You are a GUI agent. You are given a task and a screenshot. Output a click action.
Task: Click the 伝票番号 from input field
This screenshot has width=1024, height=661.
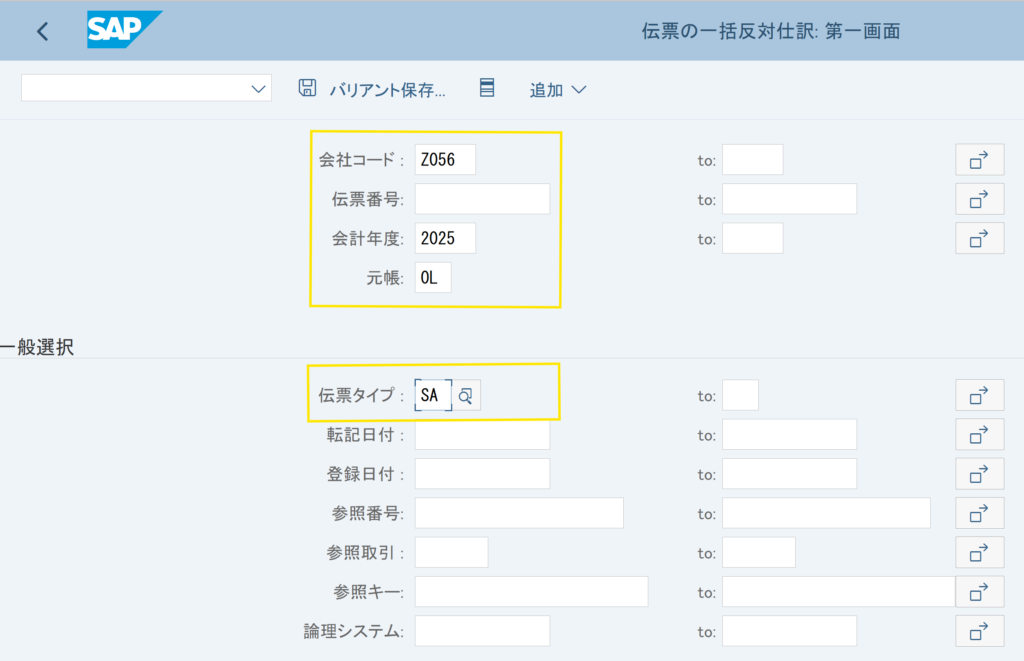[x=482, y=199]
